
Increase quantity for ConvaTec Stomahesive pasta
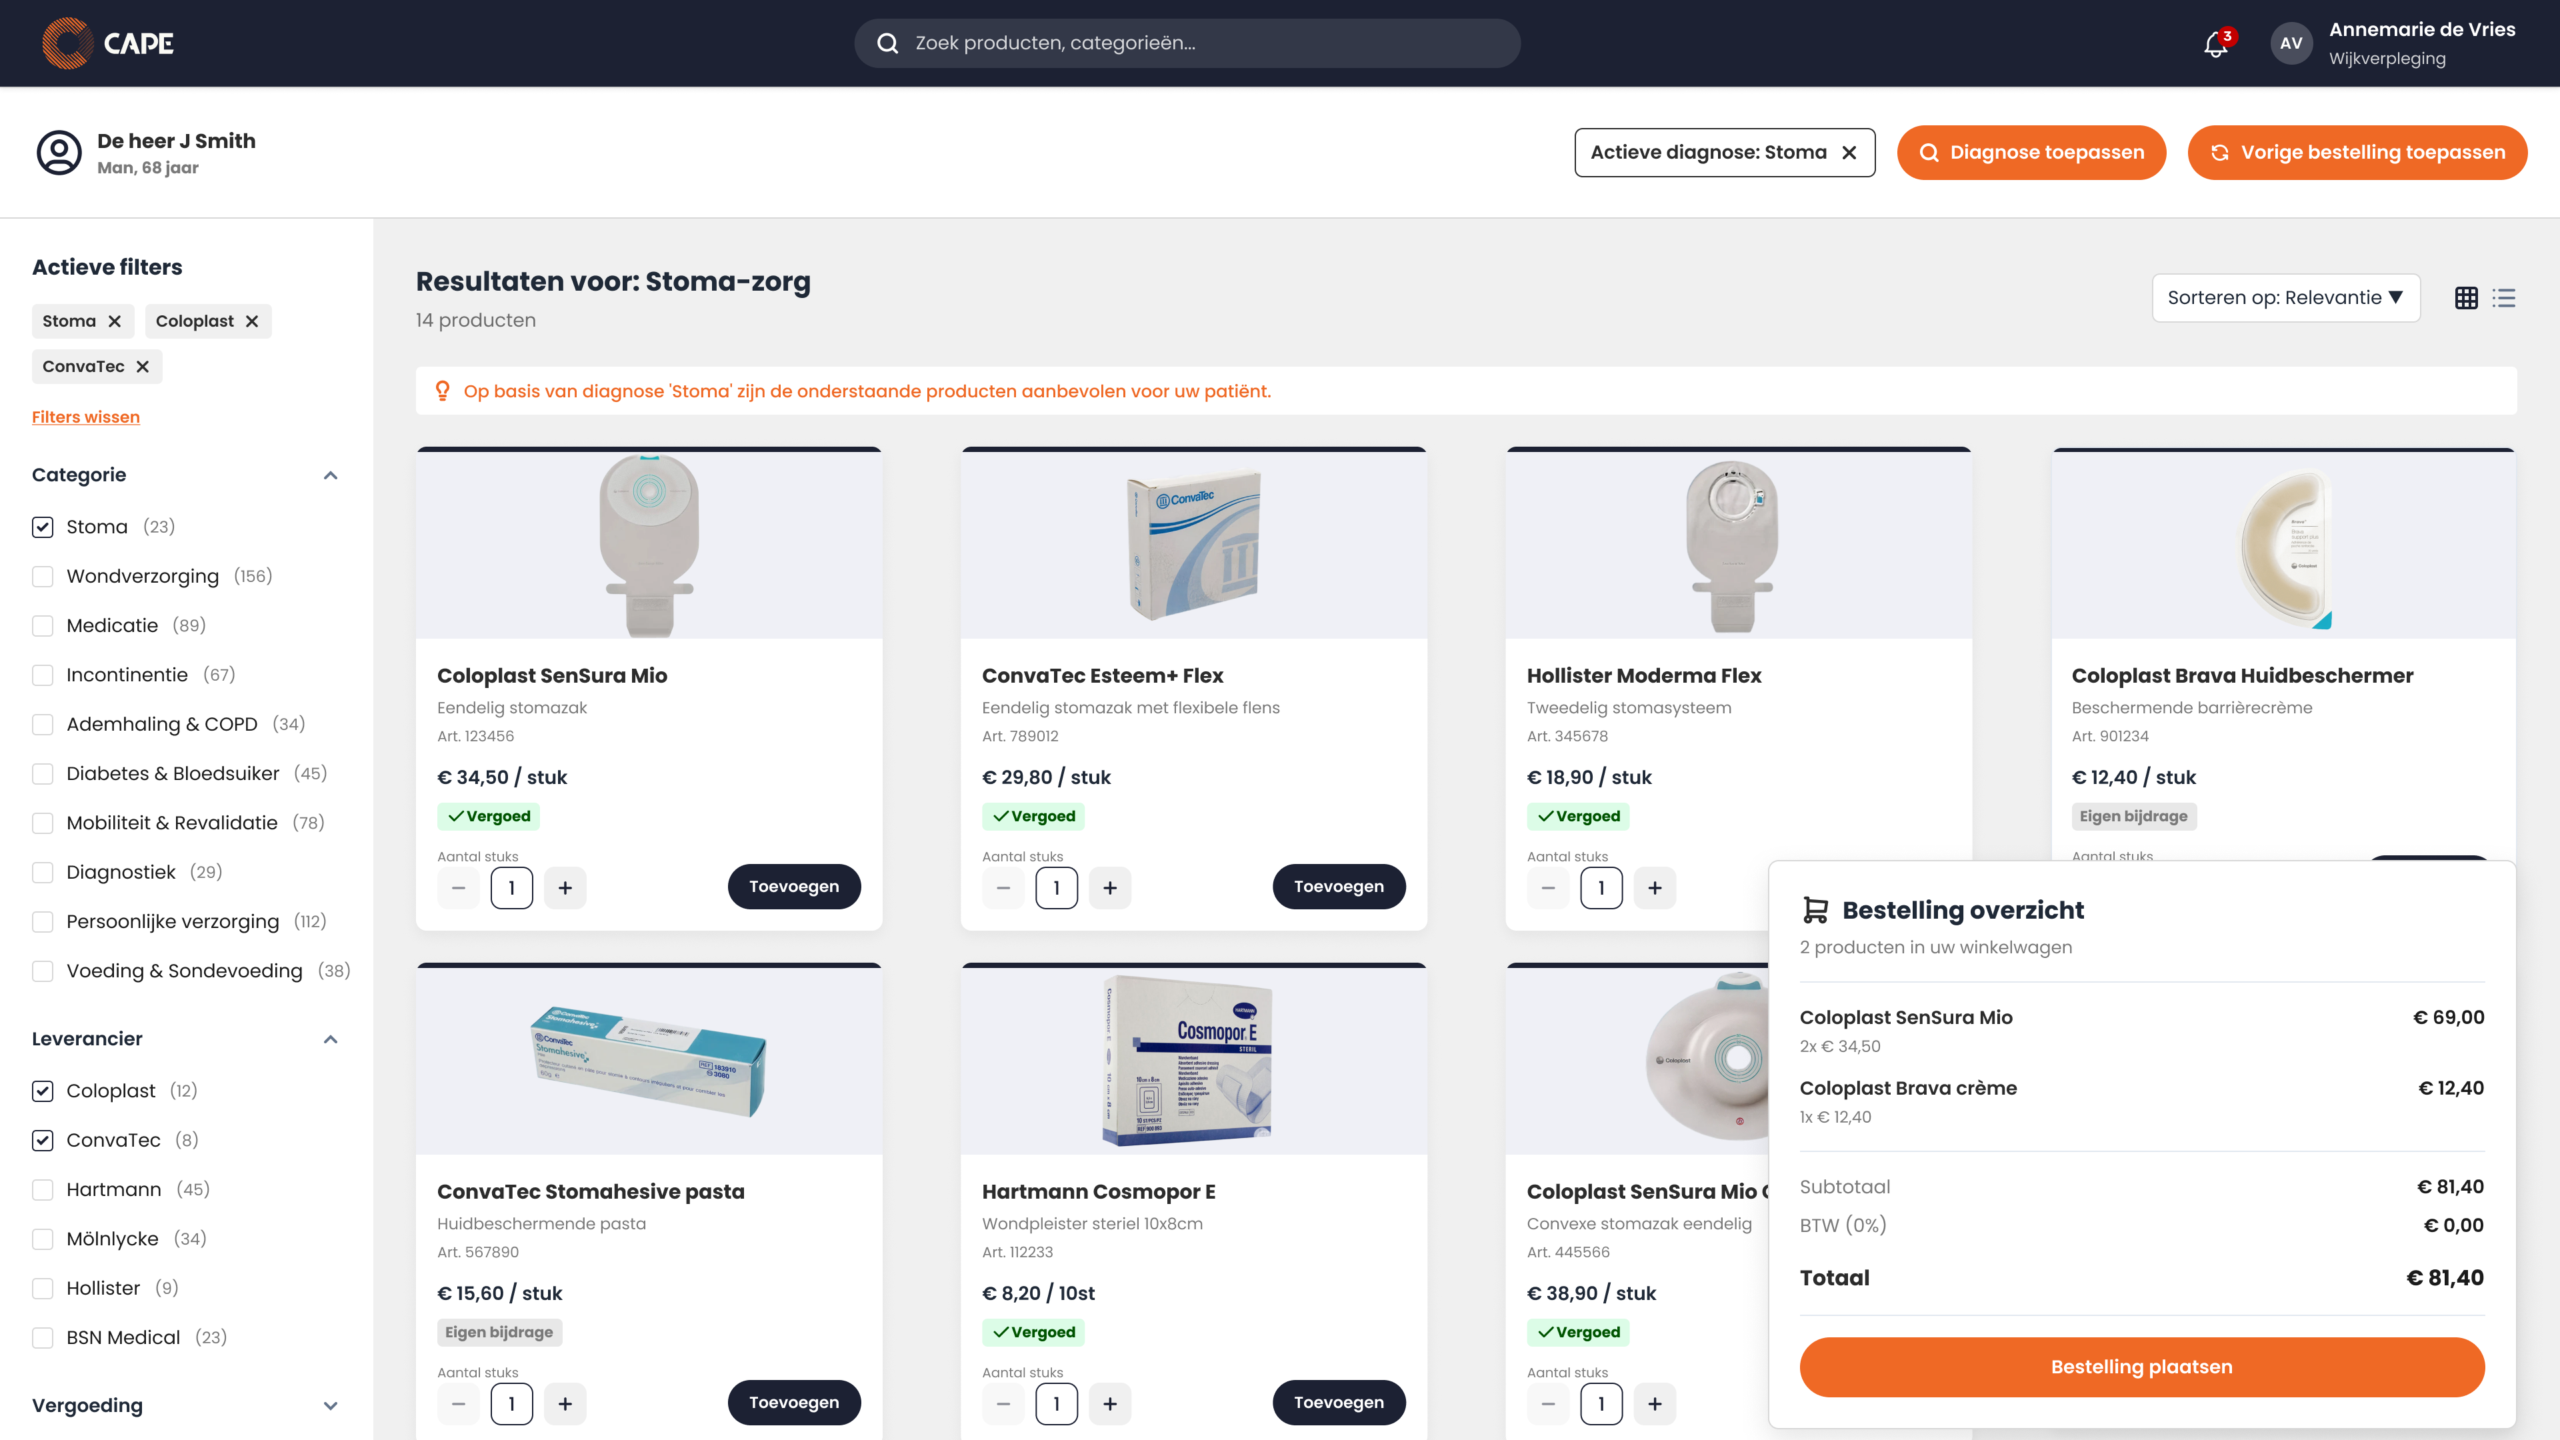(x=565, y=1404)
